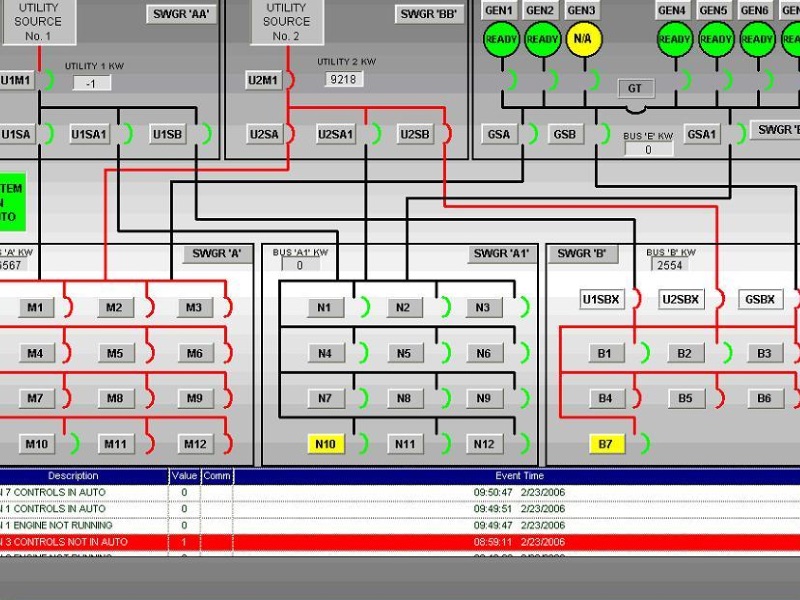This screenshot has height=600, width=800.
Task: Click the Event Time column header
Action: (x=519, y=476)
